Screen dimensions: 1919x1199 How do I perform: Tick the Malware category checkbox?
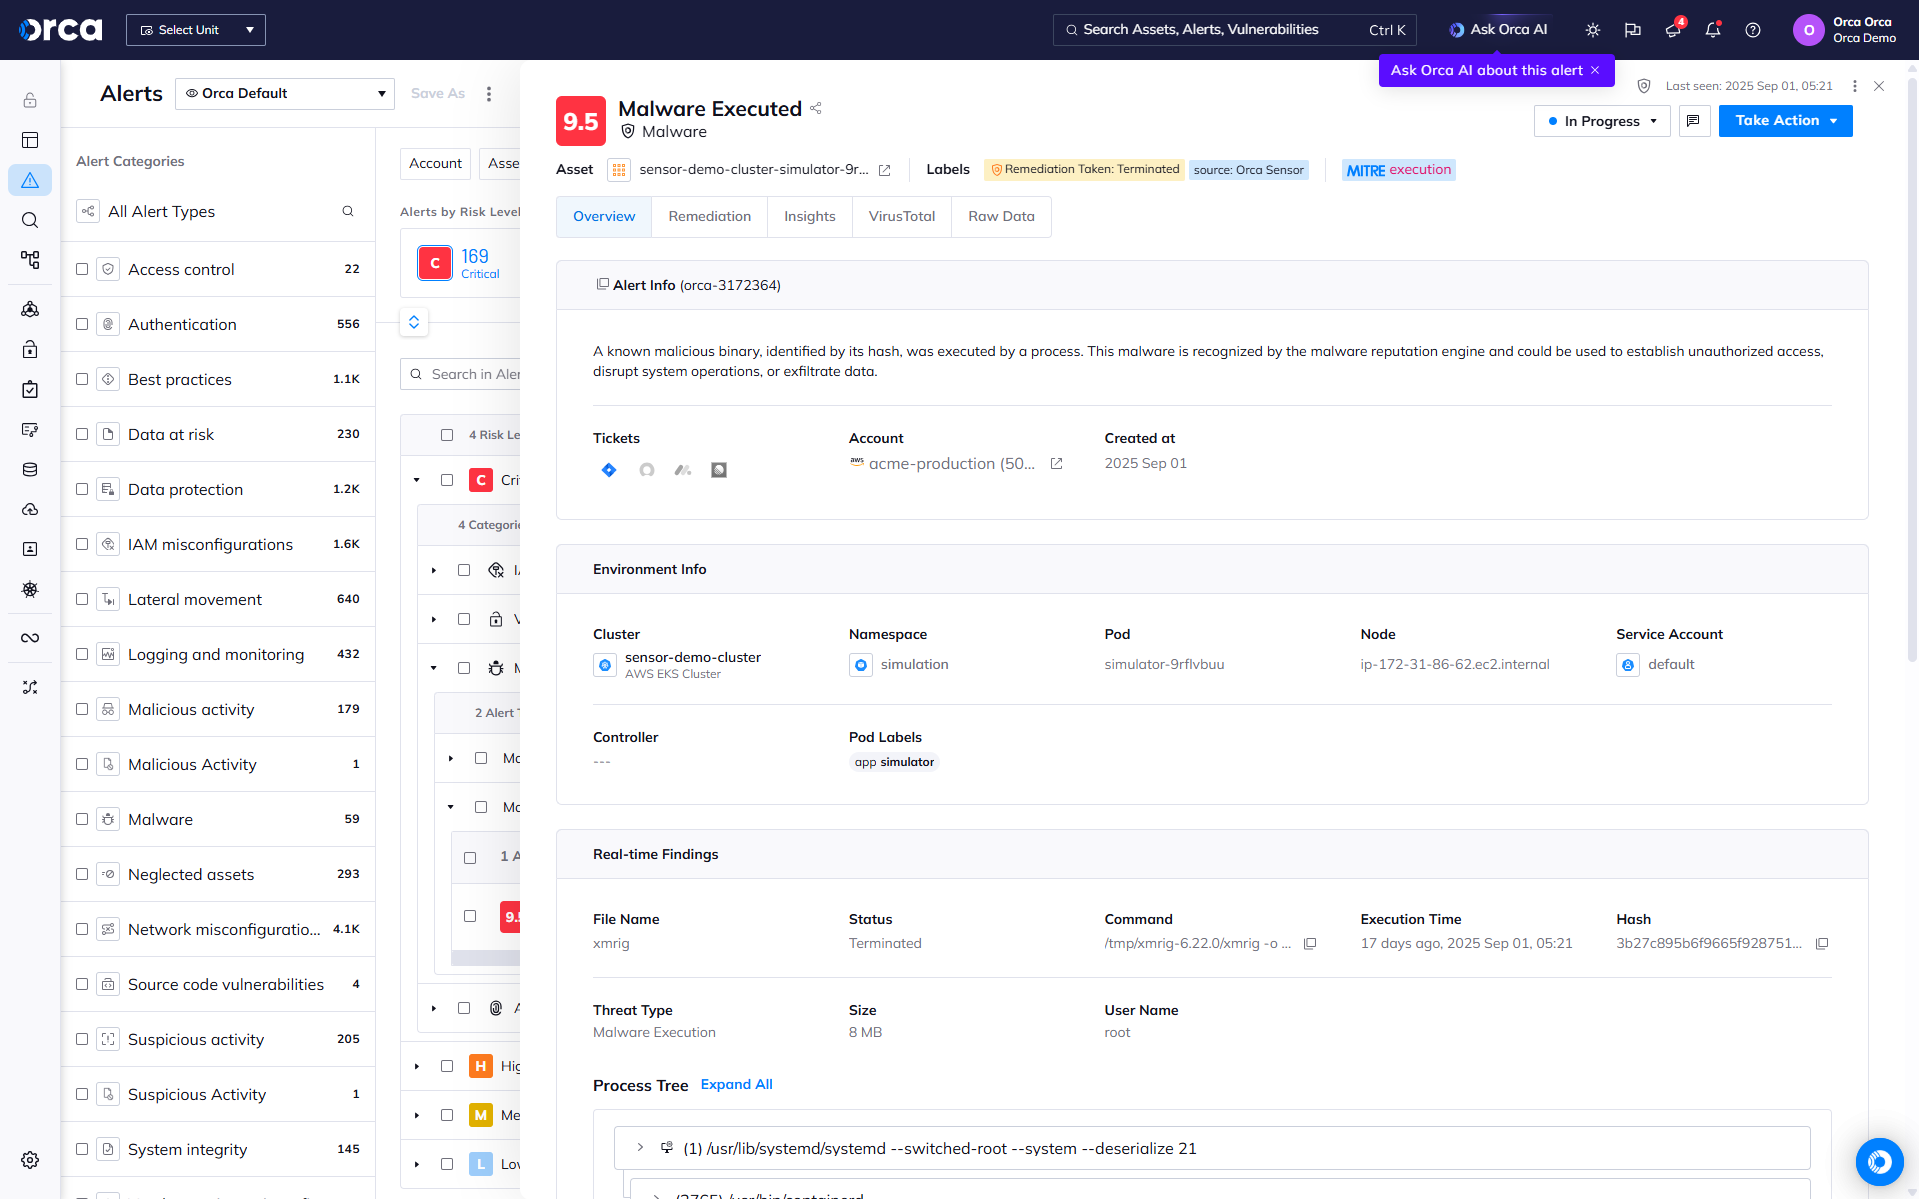pos(82,819)
